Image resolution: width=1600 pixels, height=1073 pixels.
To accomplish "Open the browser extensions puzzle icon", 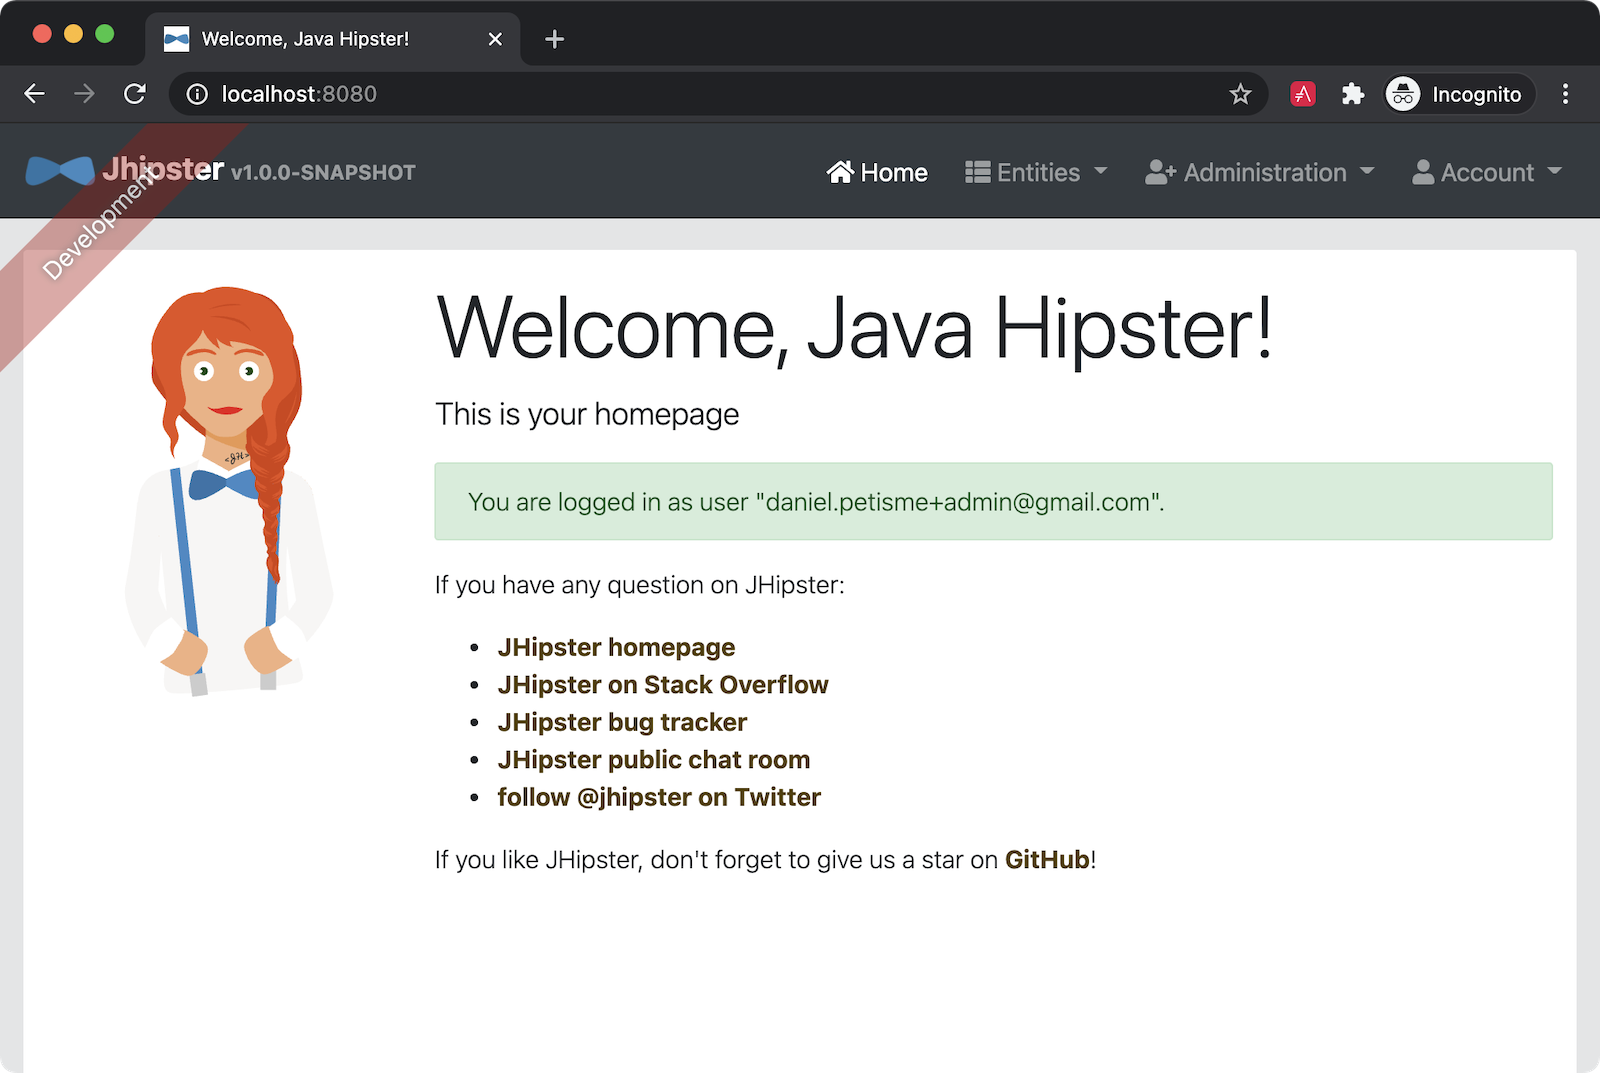I will pyautogui.click(x=1352, y=94).
